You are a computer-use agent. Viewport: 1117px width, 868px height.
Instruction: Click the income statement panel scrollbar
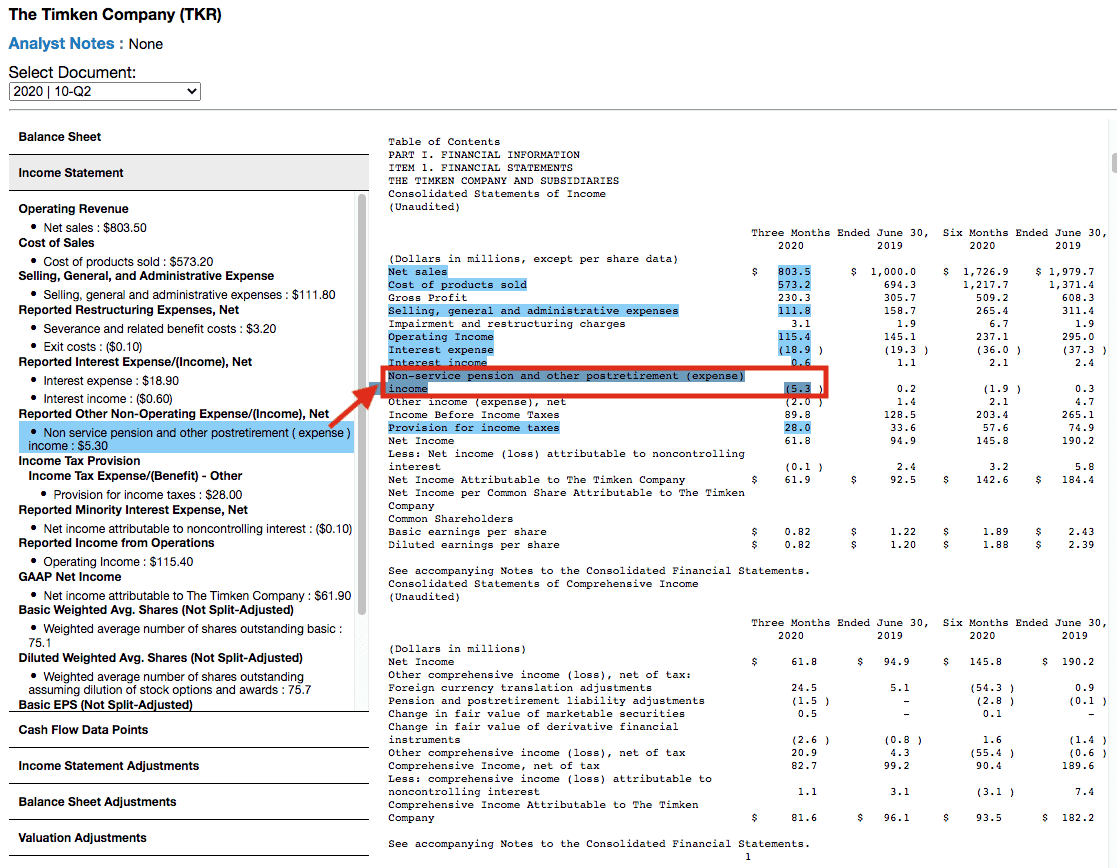(x=362, y=403)
